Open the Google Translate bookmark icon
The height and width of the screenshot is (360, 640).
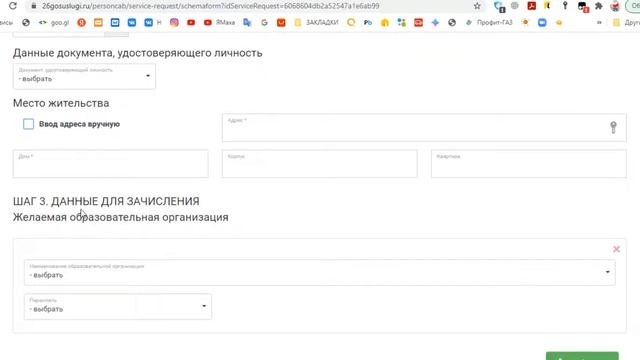247,23
